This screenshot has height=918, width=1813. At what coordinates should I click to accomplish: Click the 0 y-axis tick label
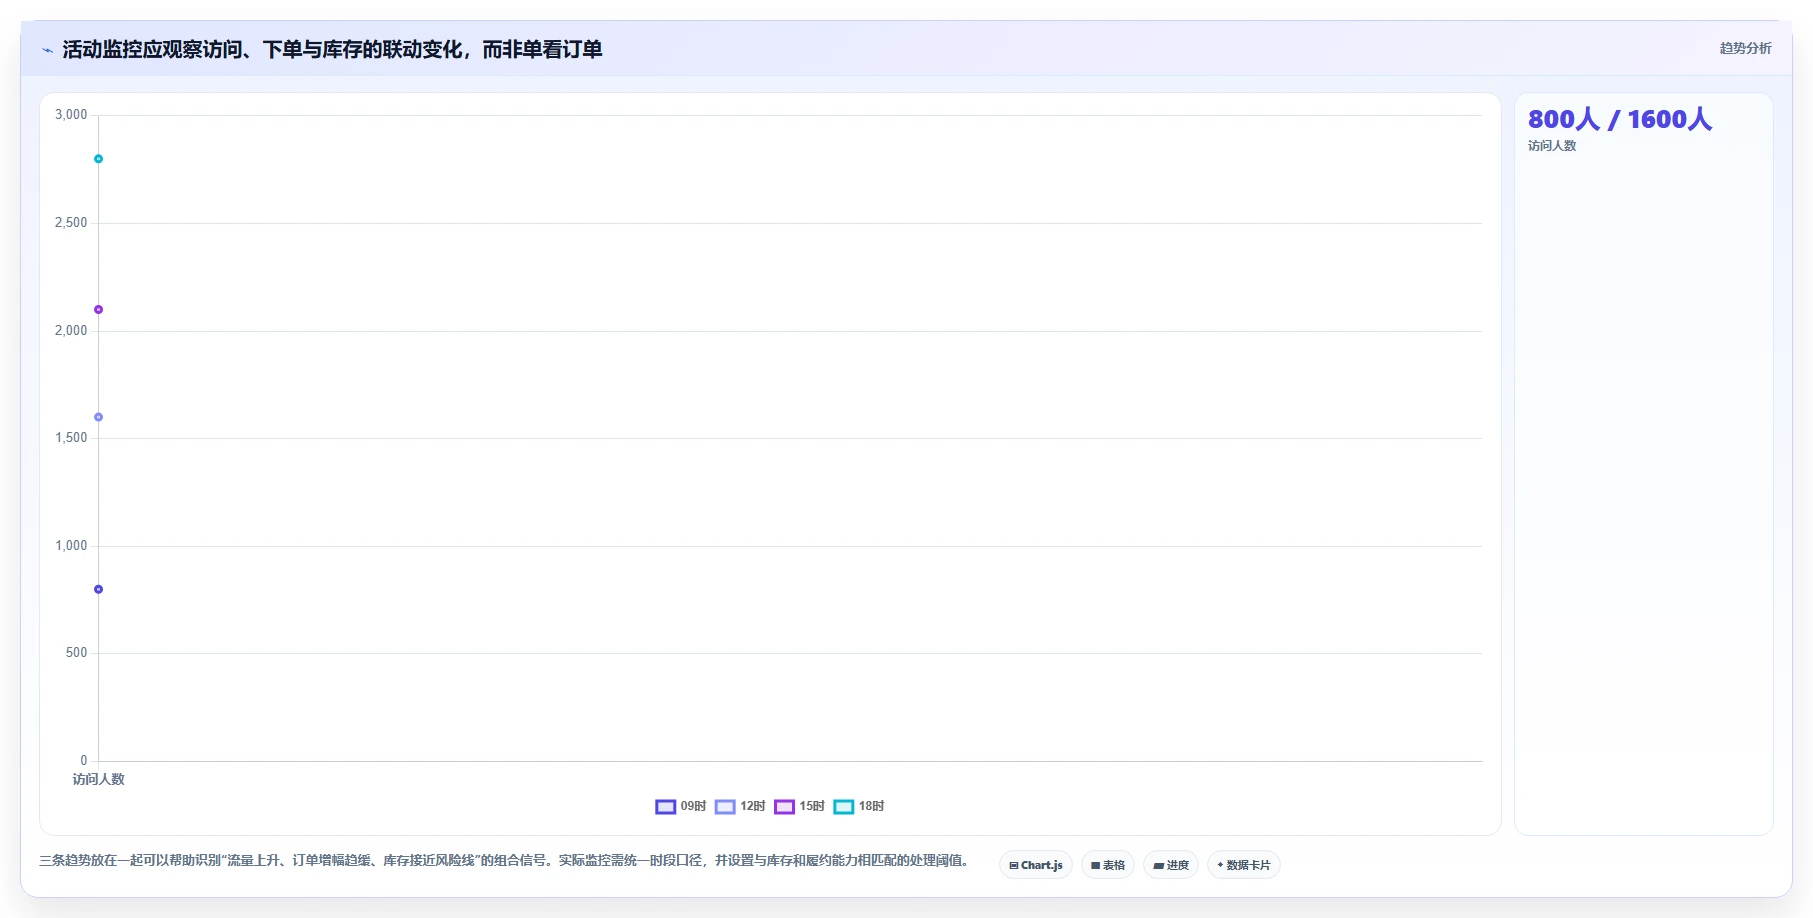pyautogui.click(x=84, y=760)
